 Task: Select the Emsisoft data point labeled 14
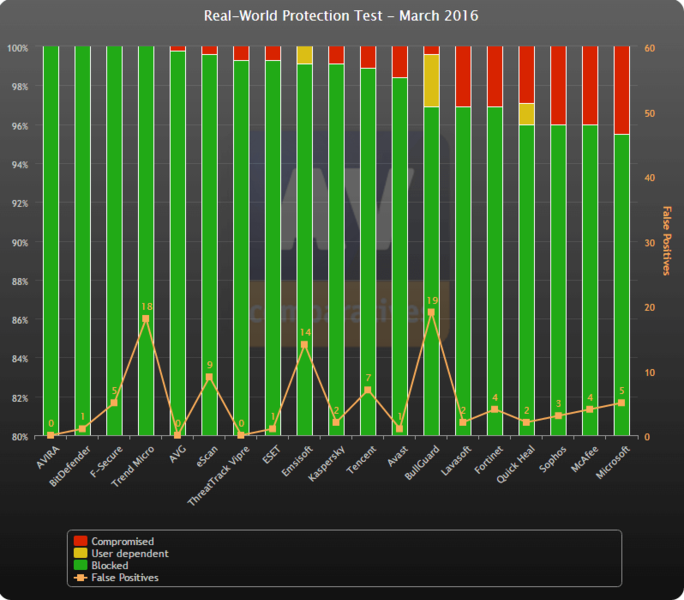(x=304, y=345)
